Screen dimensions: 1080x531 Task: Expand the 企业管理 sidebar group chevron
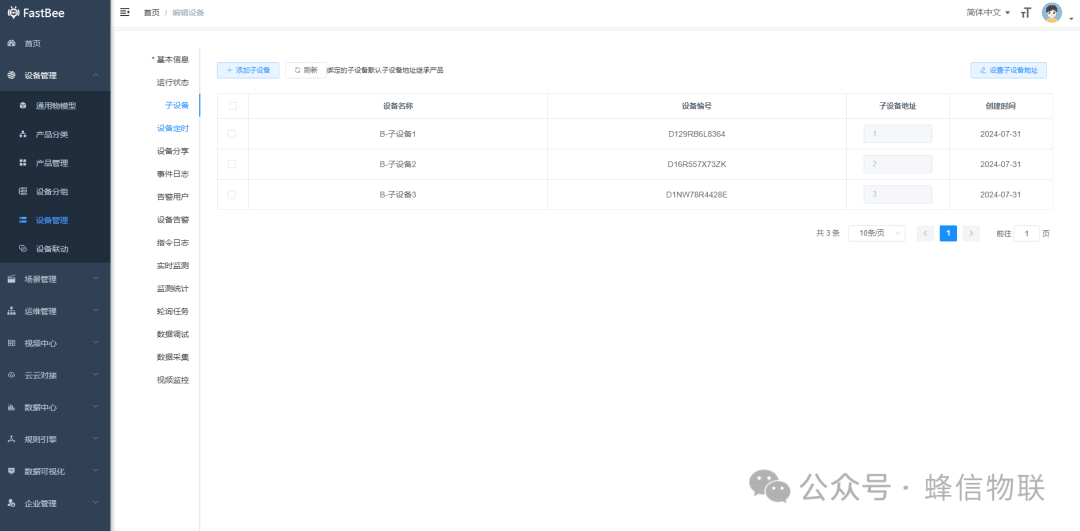click(96, 503)
